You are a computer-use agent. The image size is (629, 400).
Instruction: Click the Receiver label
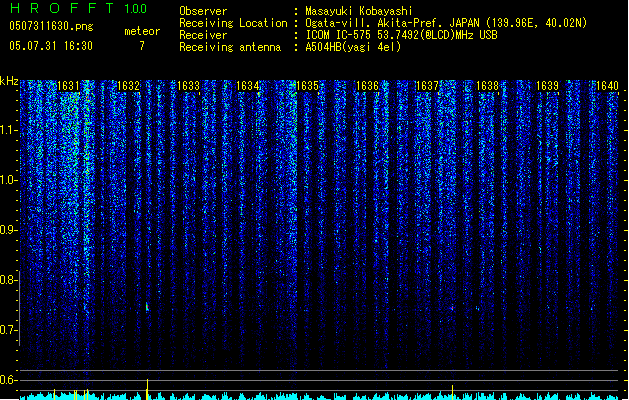(x=203, y=35)
